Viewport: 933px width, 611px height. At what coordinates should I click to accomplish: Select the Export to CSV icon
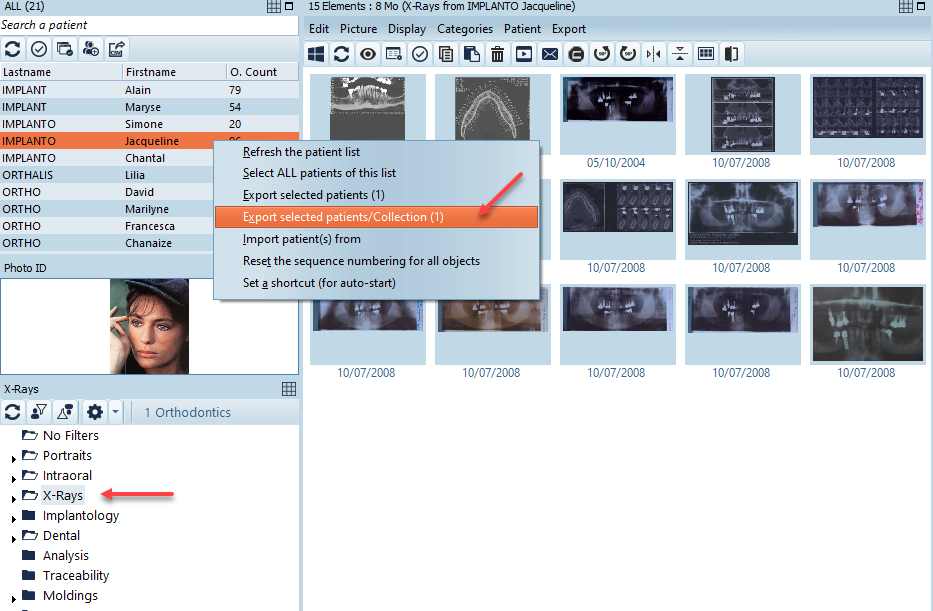click(x=117, y=50)
